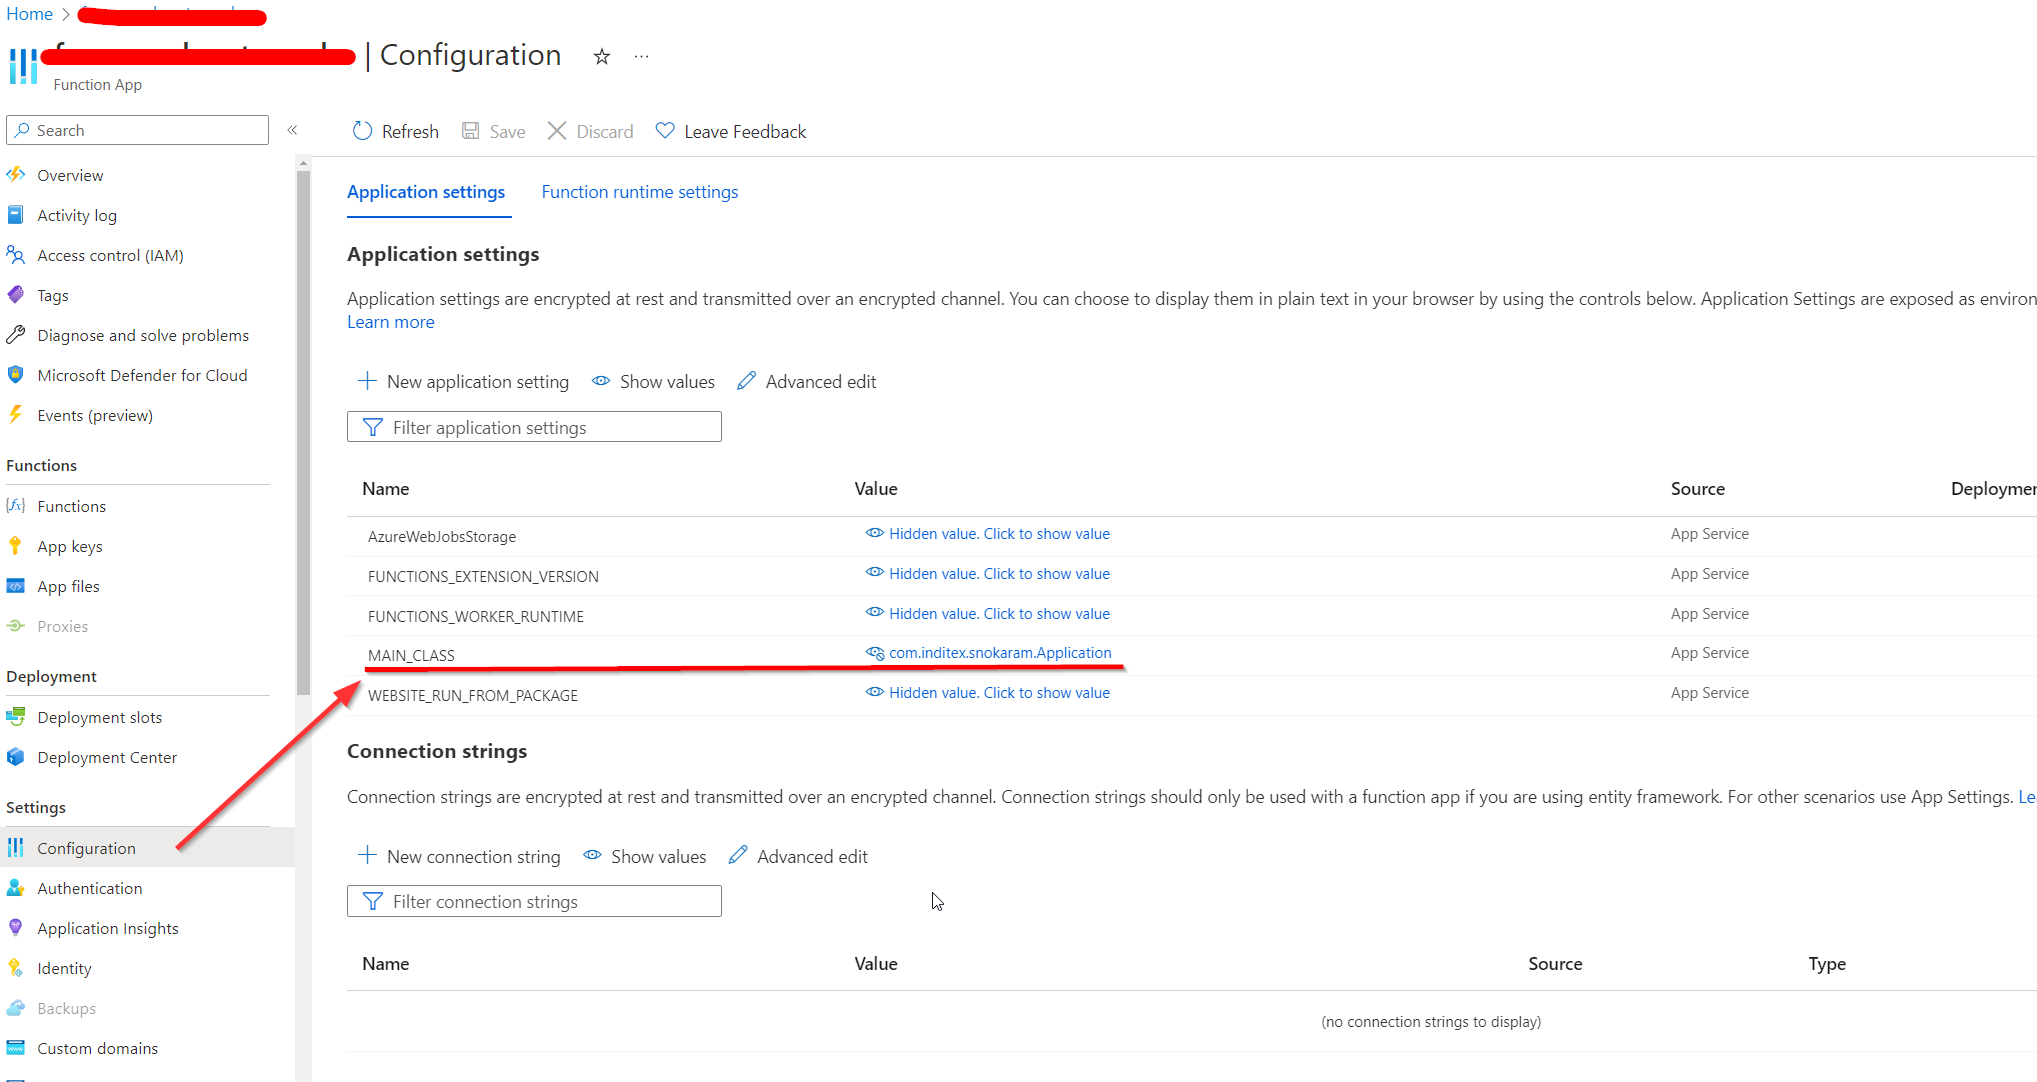This screenshot has width=2037, height=1082.
Task: Open App keys in sidebar
Action: click(x=69, y=546)
